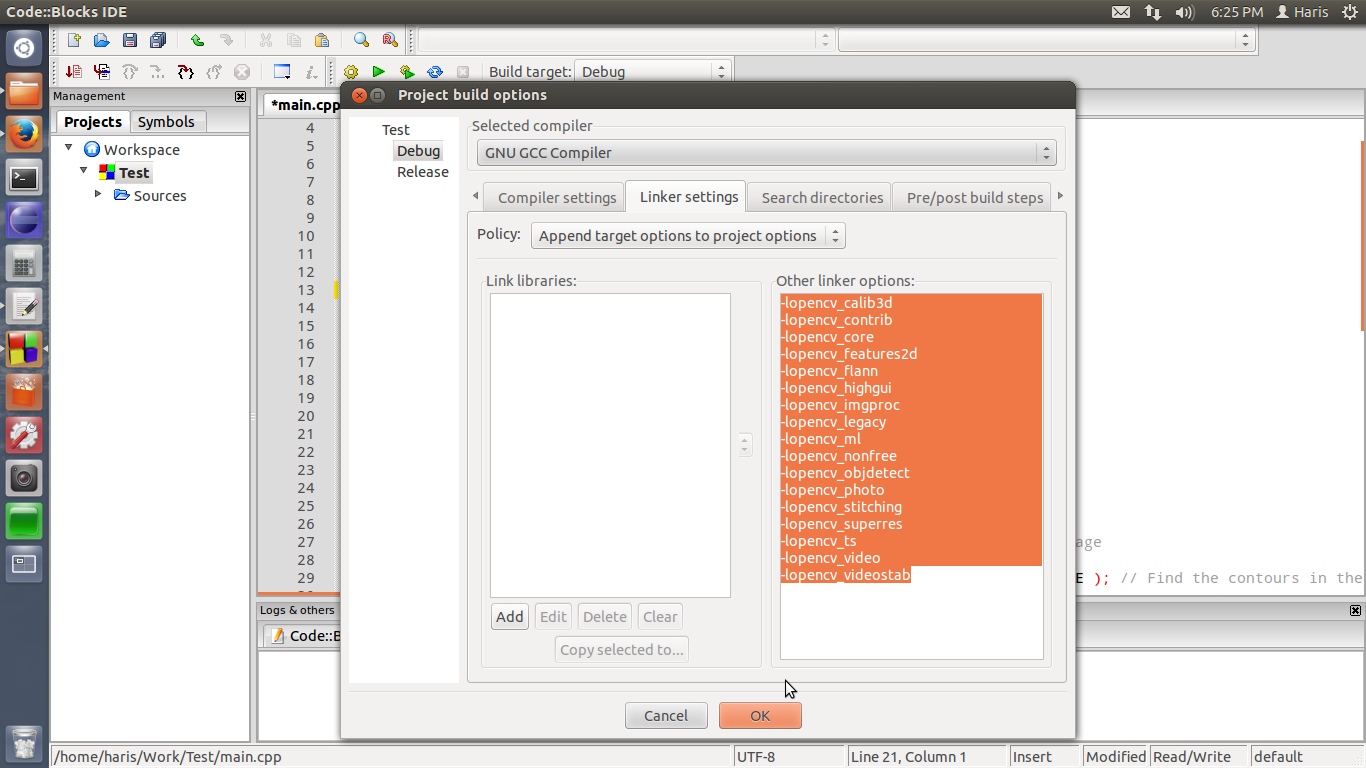Save the current file with the floppy icon
The width and height of the screenshot is (1366, 768).
pyautogui.click(x=129, y=41)
